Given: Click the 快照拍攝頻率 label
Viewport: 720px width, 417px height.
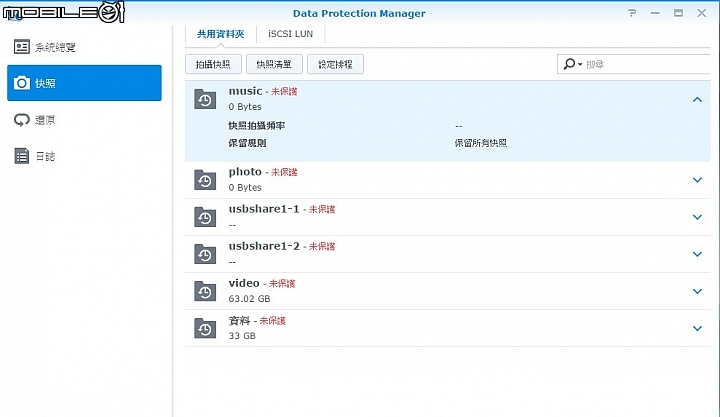Looking at the screenshot, I should 257,125.
